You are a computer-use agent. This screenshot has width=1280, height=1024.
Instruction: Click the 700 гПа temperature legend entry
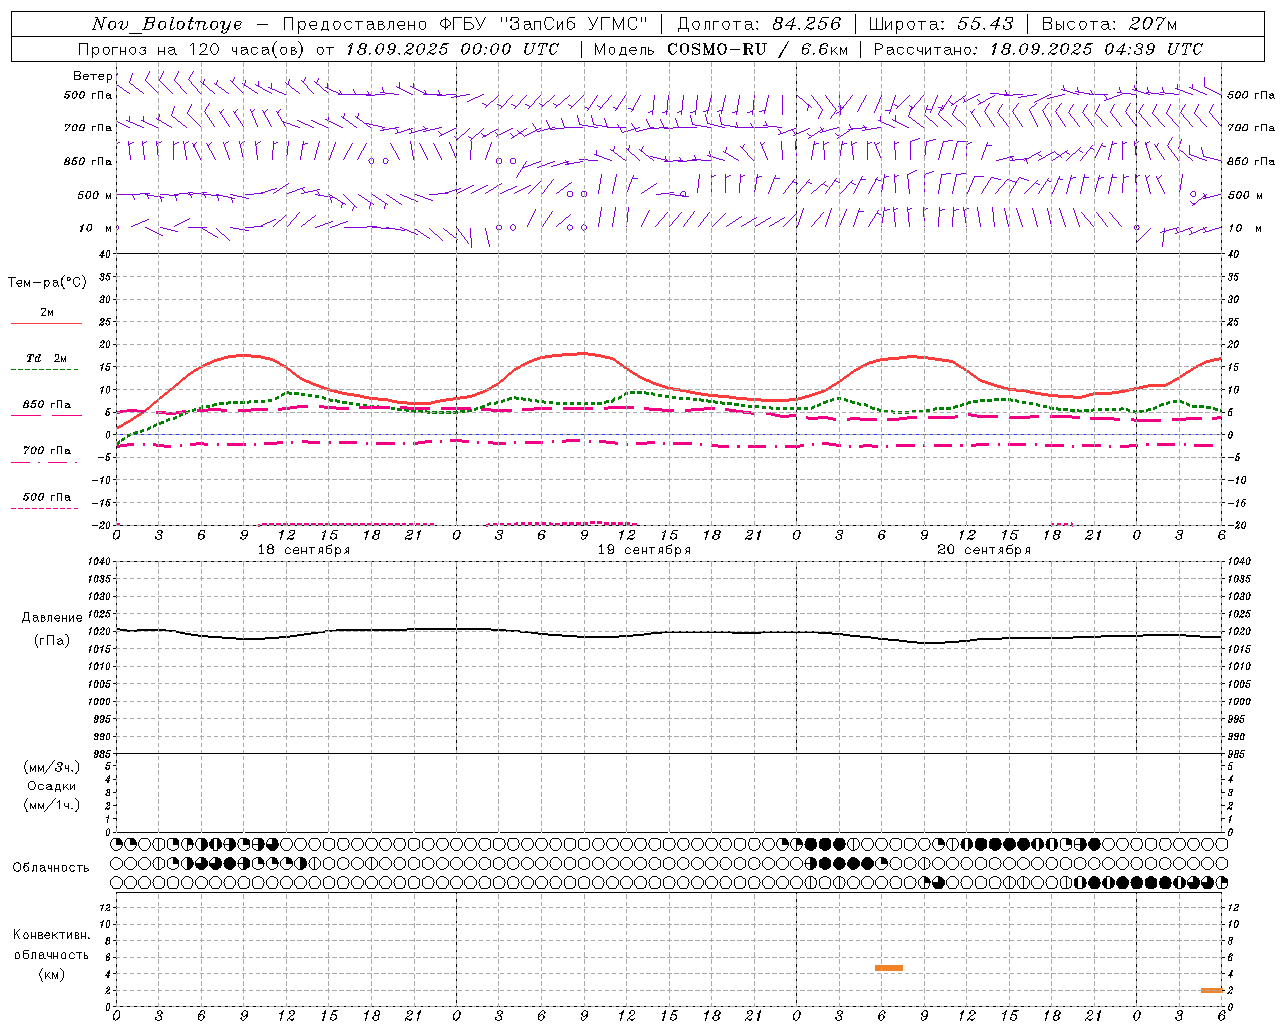tap(46, 451)
